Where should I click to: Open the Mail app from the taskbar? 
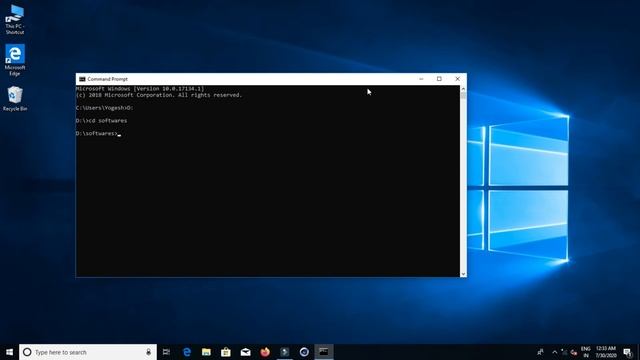245,352
